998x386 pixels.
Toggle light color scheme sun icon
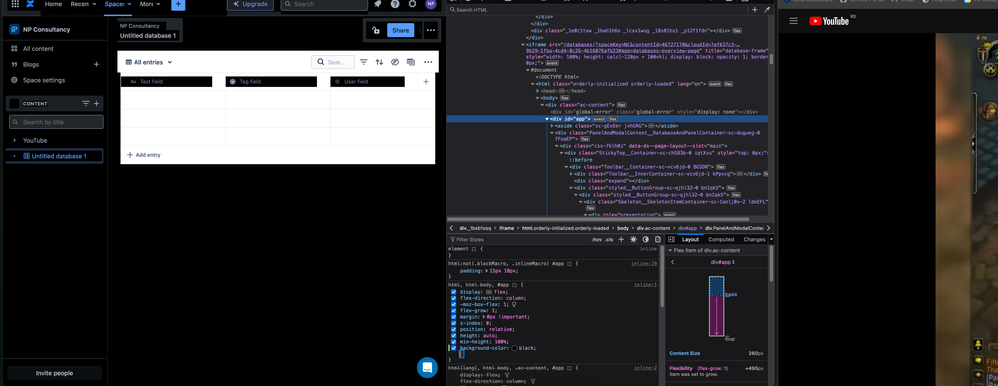coord(633,239)
